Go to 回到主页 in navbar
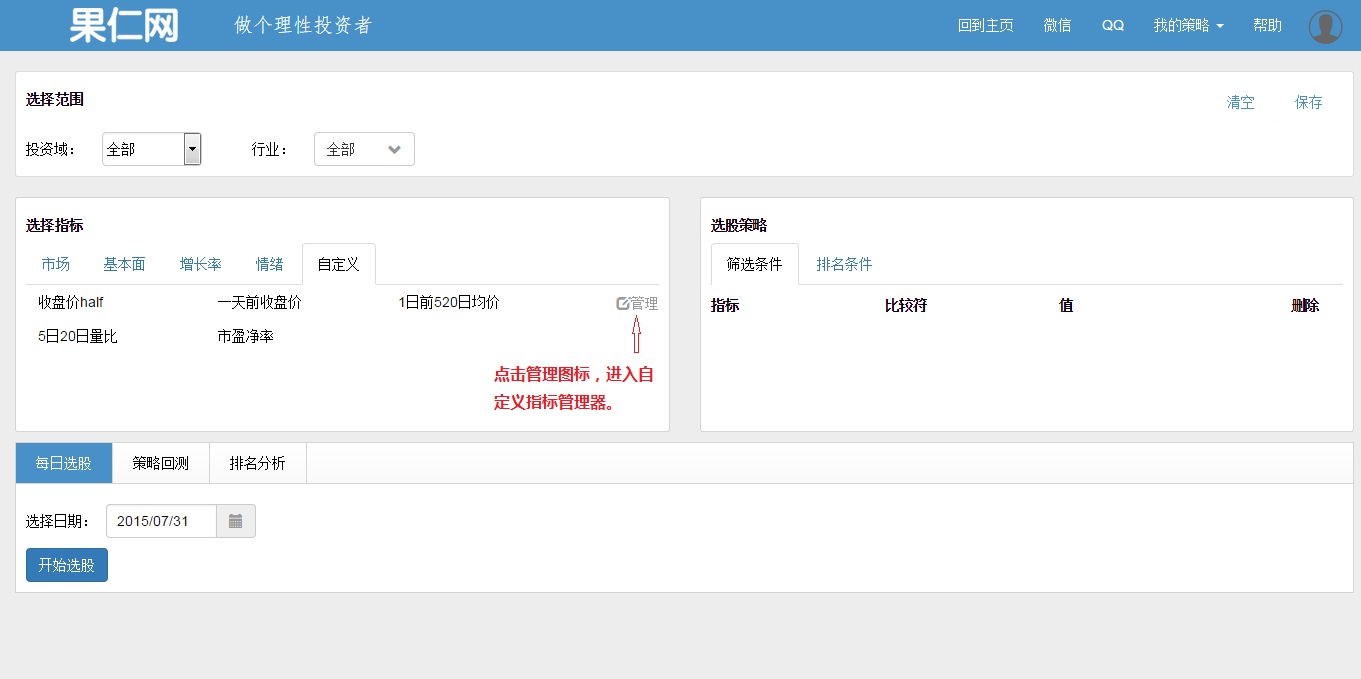Viewport: 1361px width, 679px height. pos(985,26)
